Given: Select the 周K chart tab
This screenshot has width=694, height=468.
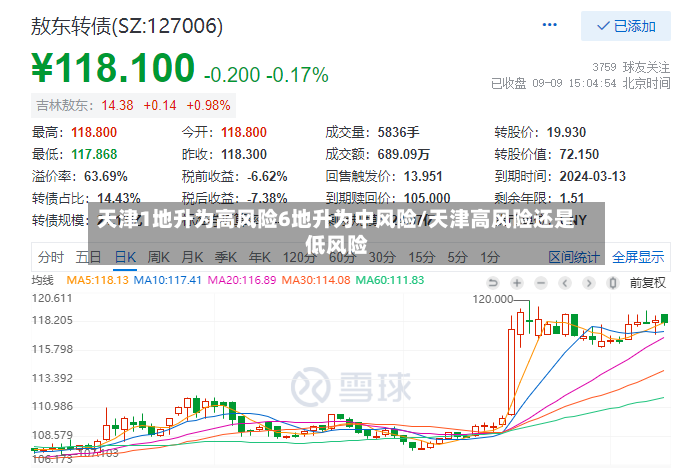Looking at the screenshot, I should pos(158,257).
